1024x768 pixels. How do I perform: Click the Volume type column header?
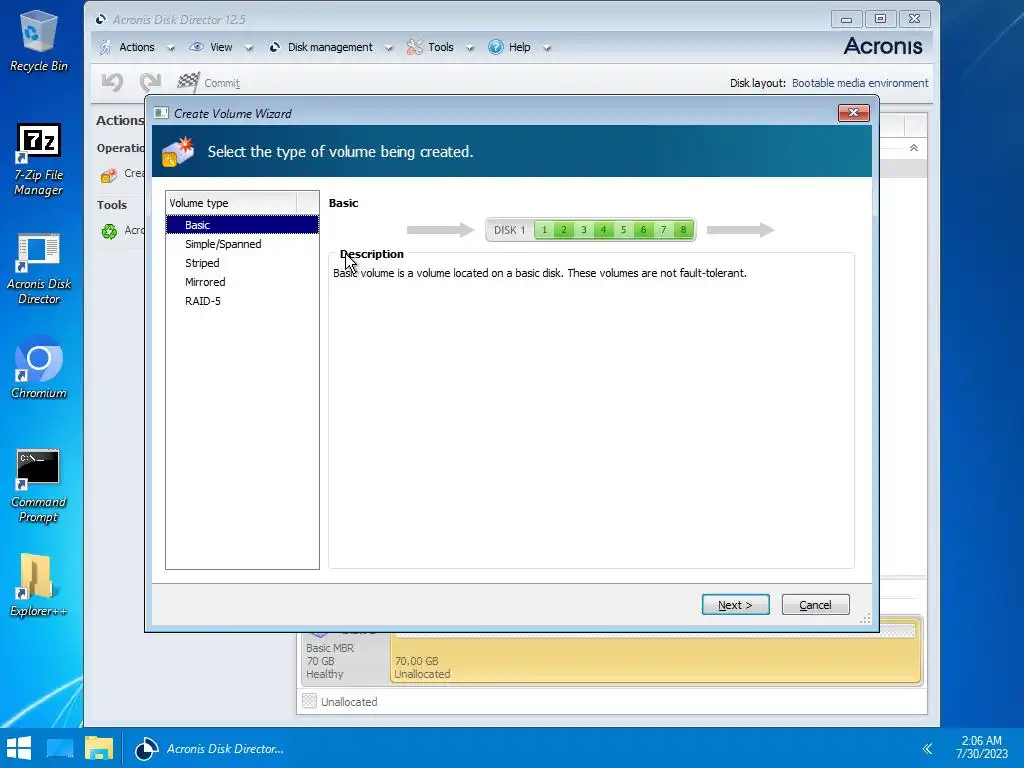pyautogui.click(x=231, y=203)
